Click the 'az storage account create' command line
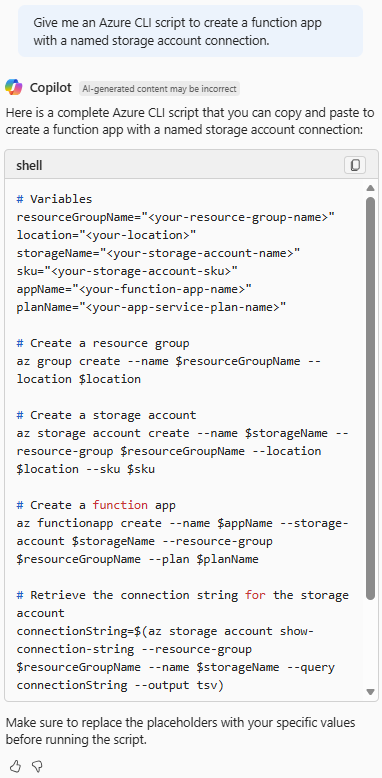The width and height of the screenshot is (382, 778). pos(183,433)
